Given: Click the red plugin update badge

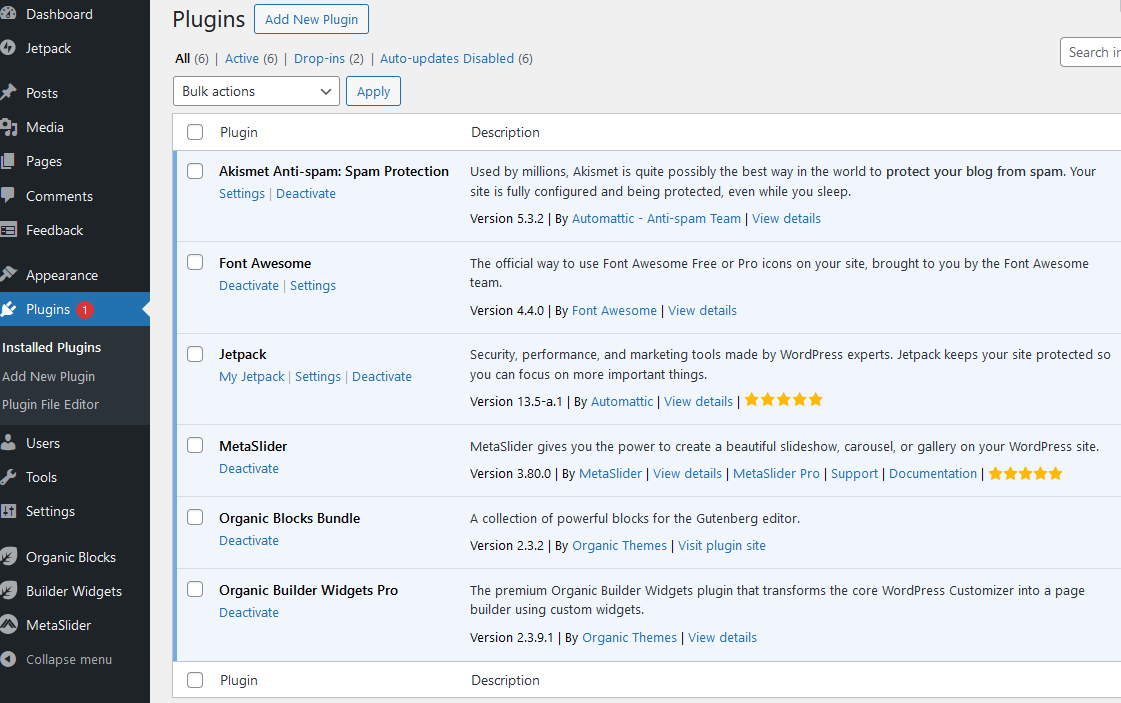Looking at the screenshot, I should point(84,310).
